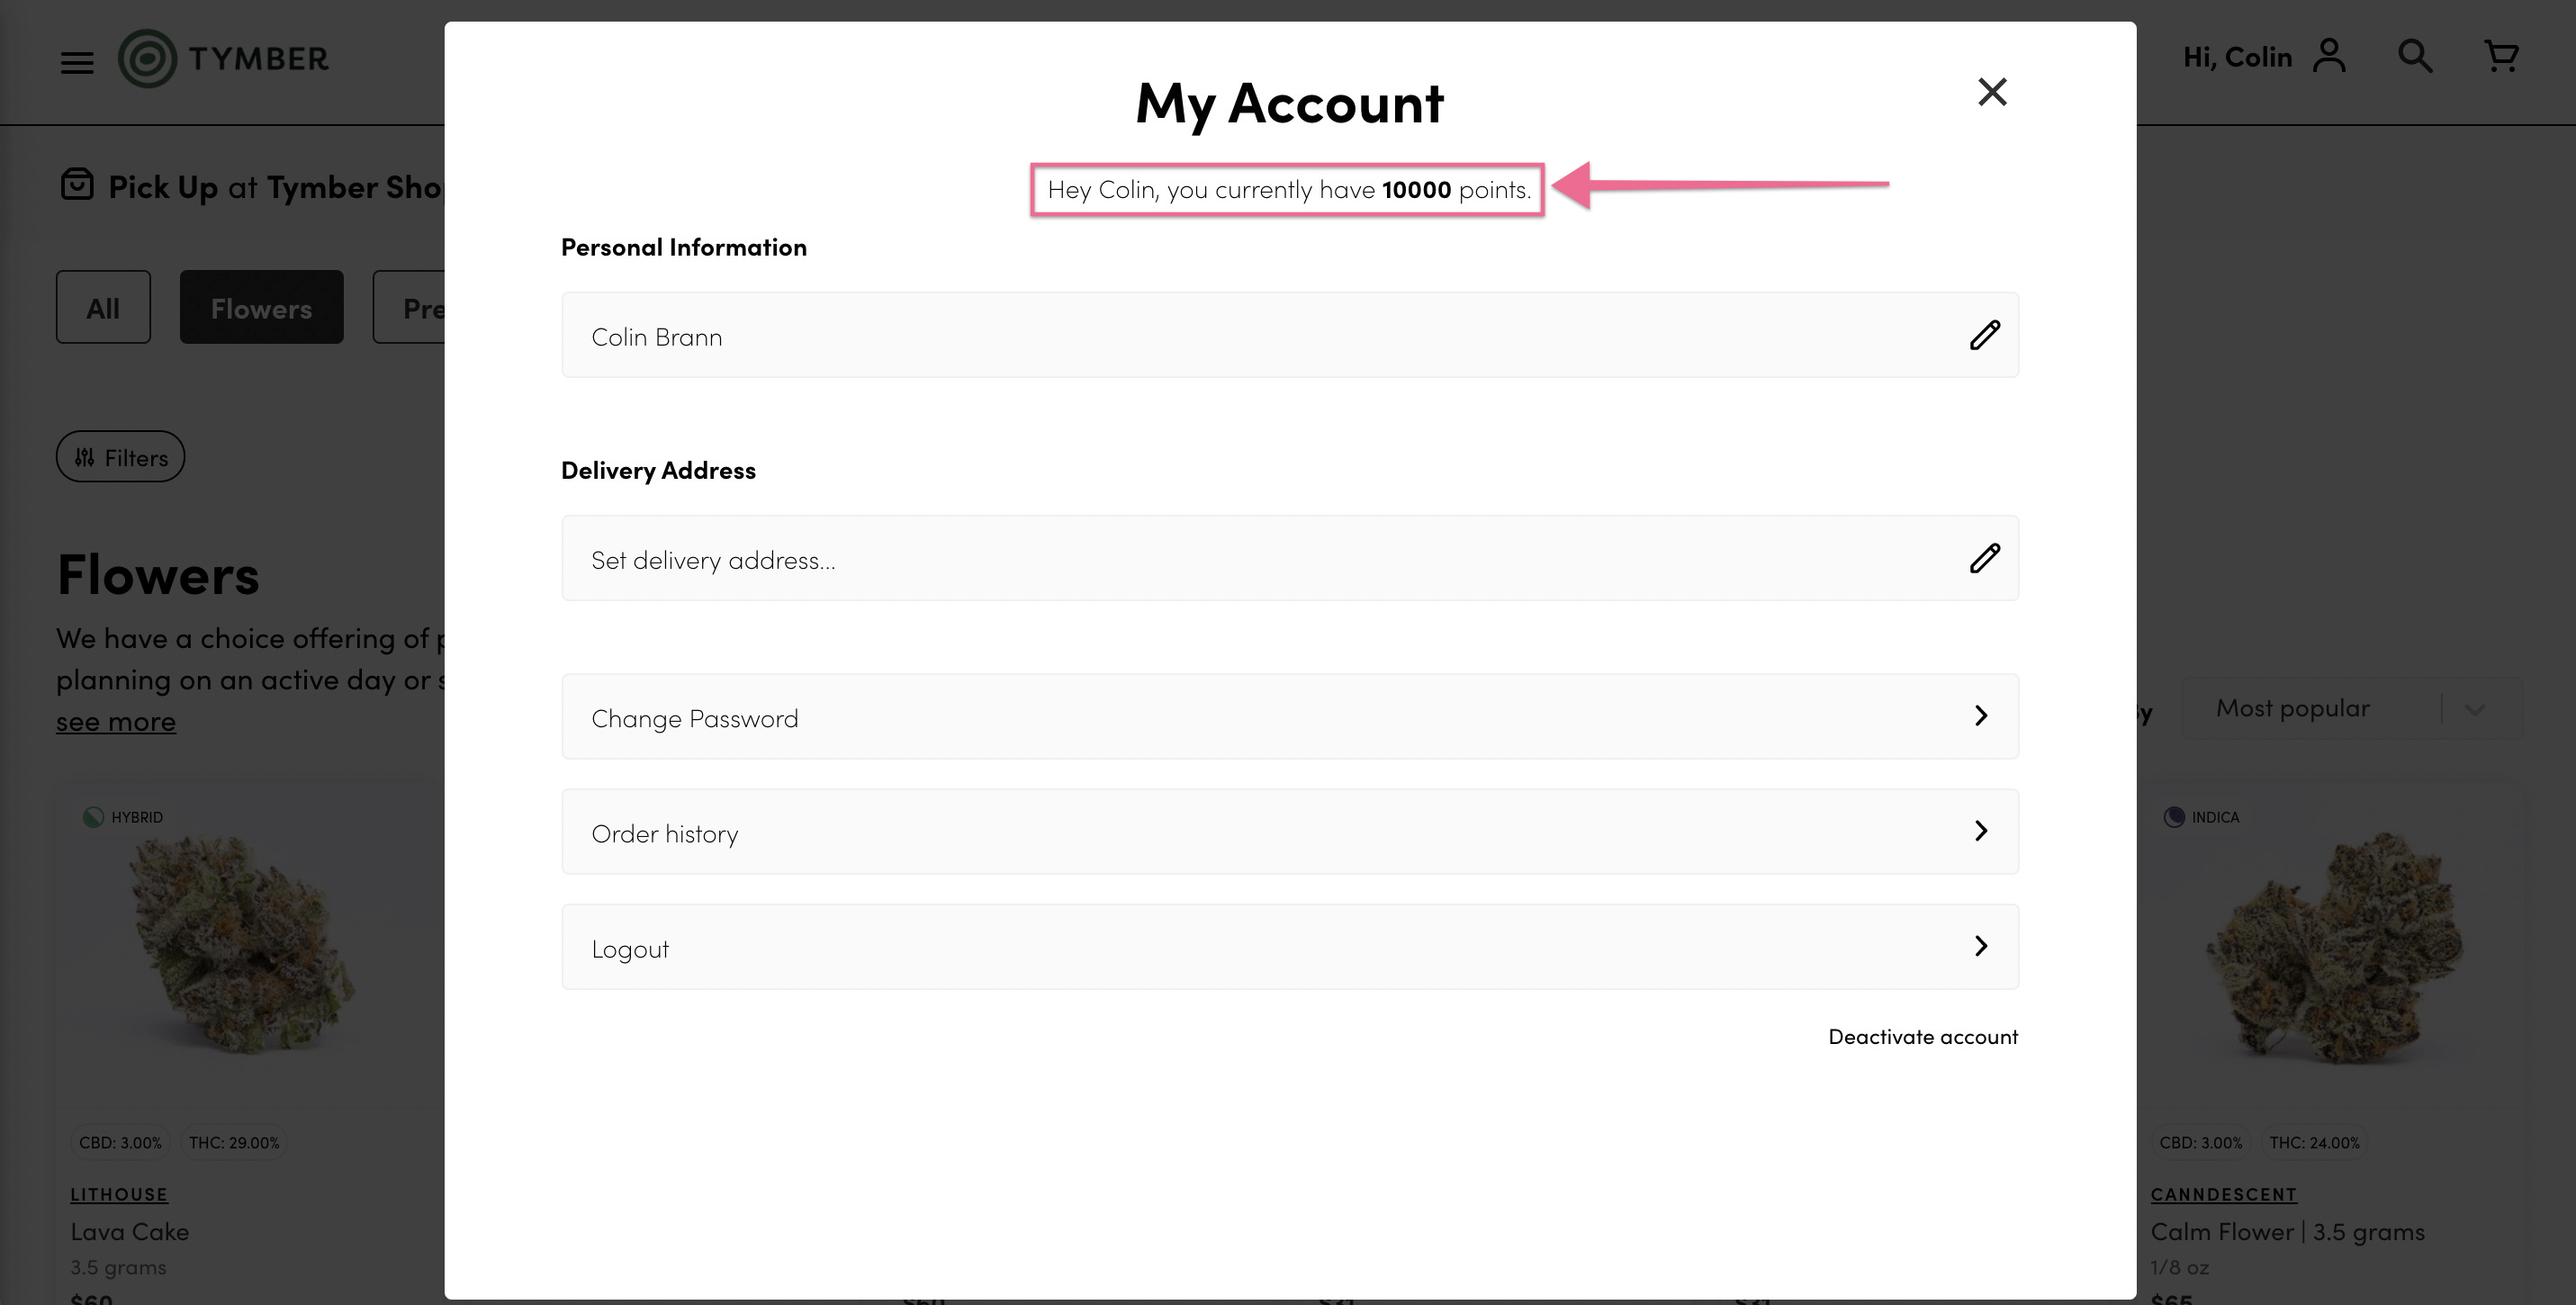2576x1305 pixels.
Task: Open the user account icon
Action: [2329, 56]
